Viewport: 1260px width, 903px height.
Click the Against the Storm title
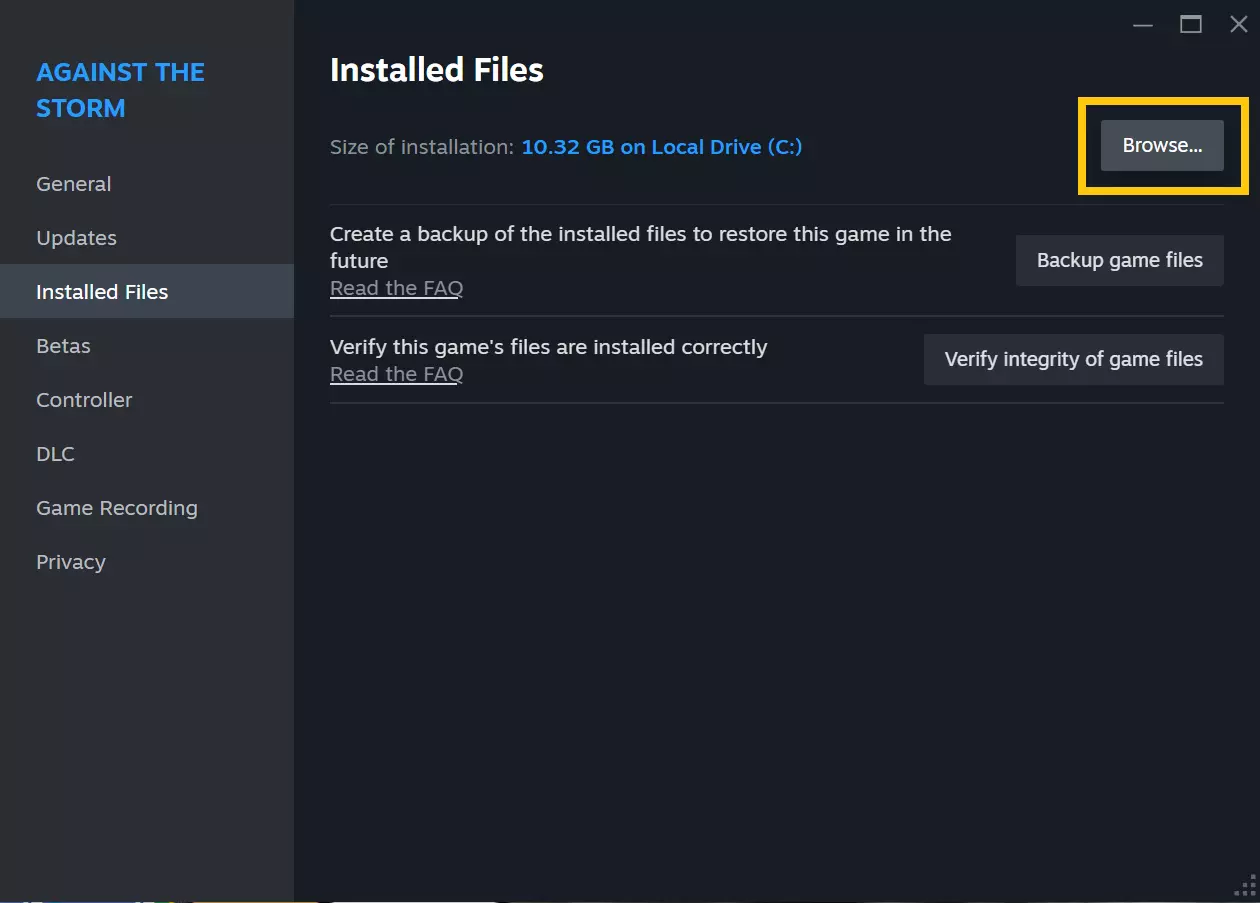120,90
